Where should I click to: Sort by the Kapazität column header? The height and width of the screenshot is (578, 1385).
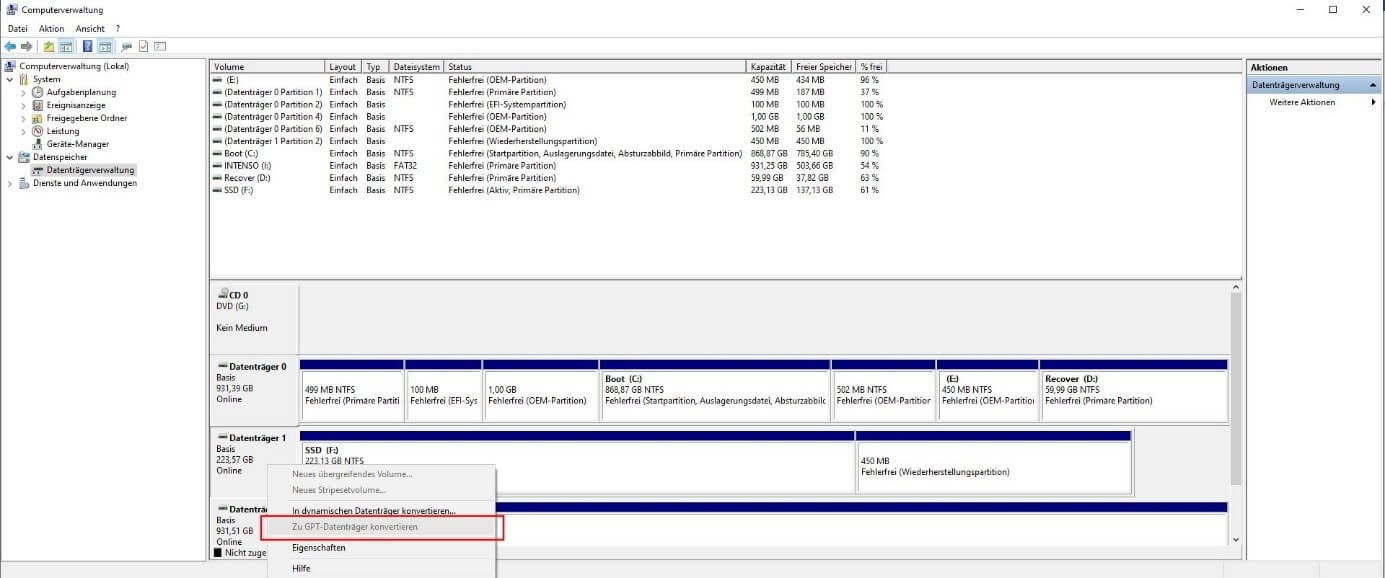770,67
